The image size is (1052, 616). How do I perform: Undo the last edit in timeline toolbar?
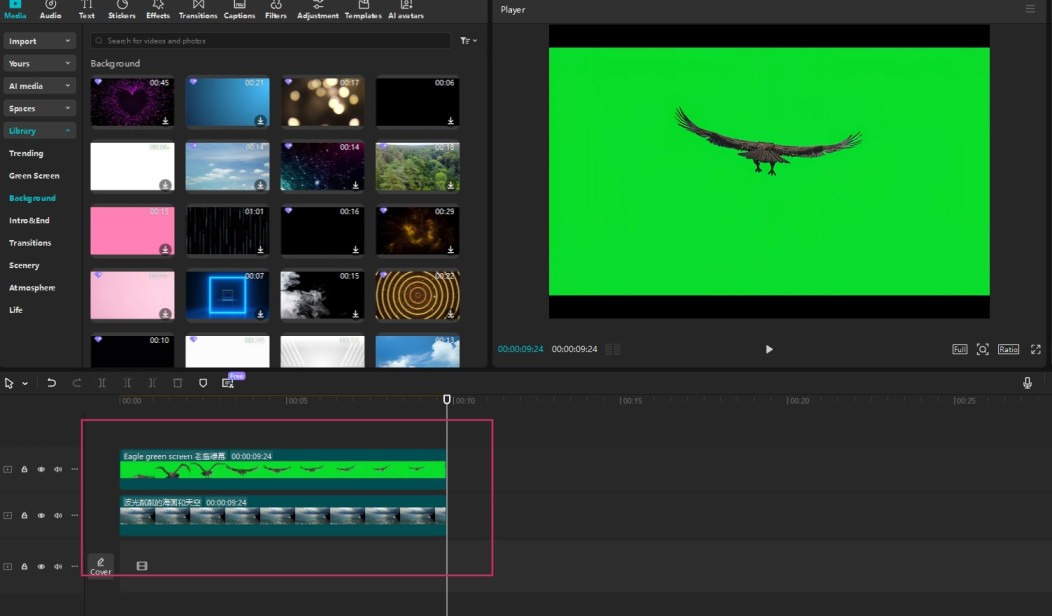pos(51,382)
